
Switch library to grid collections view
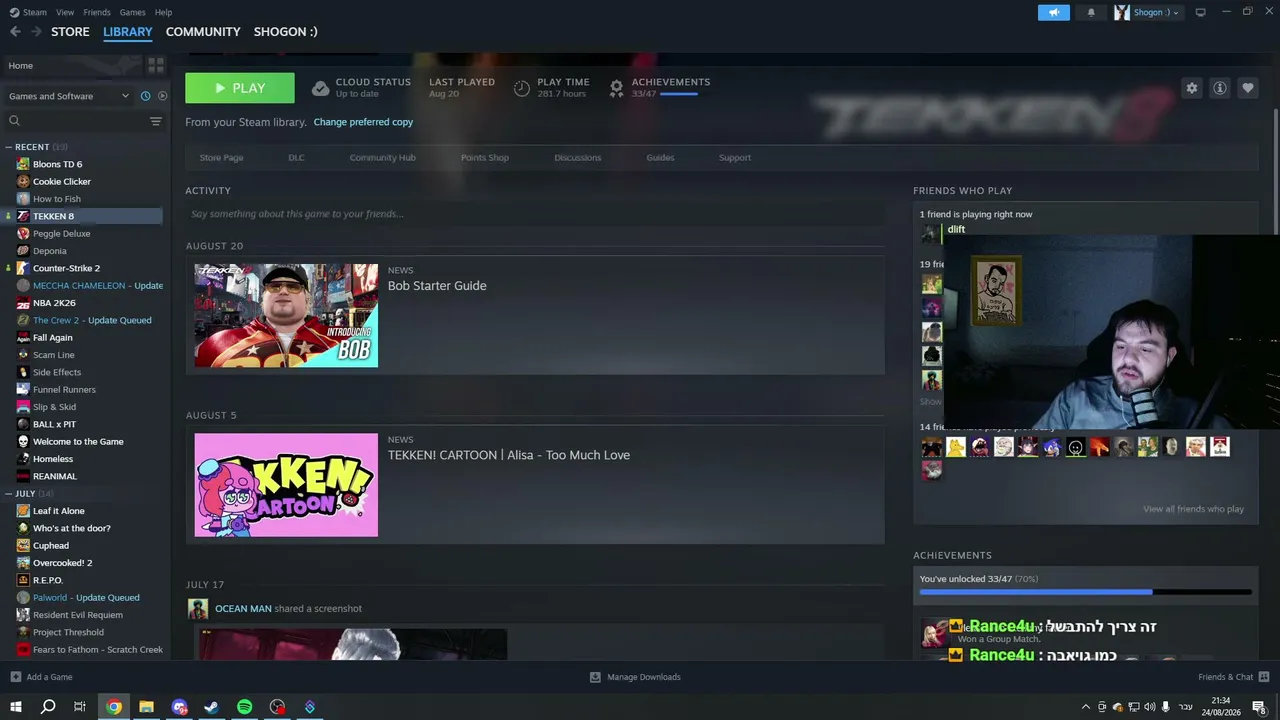[155, 65]
